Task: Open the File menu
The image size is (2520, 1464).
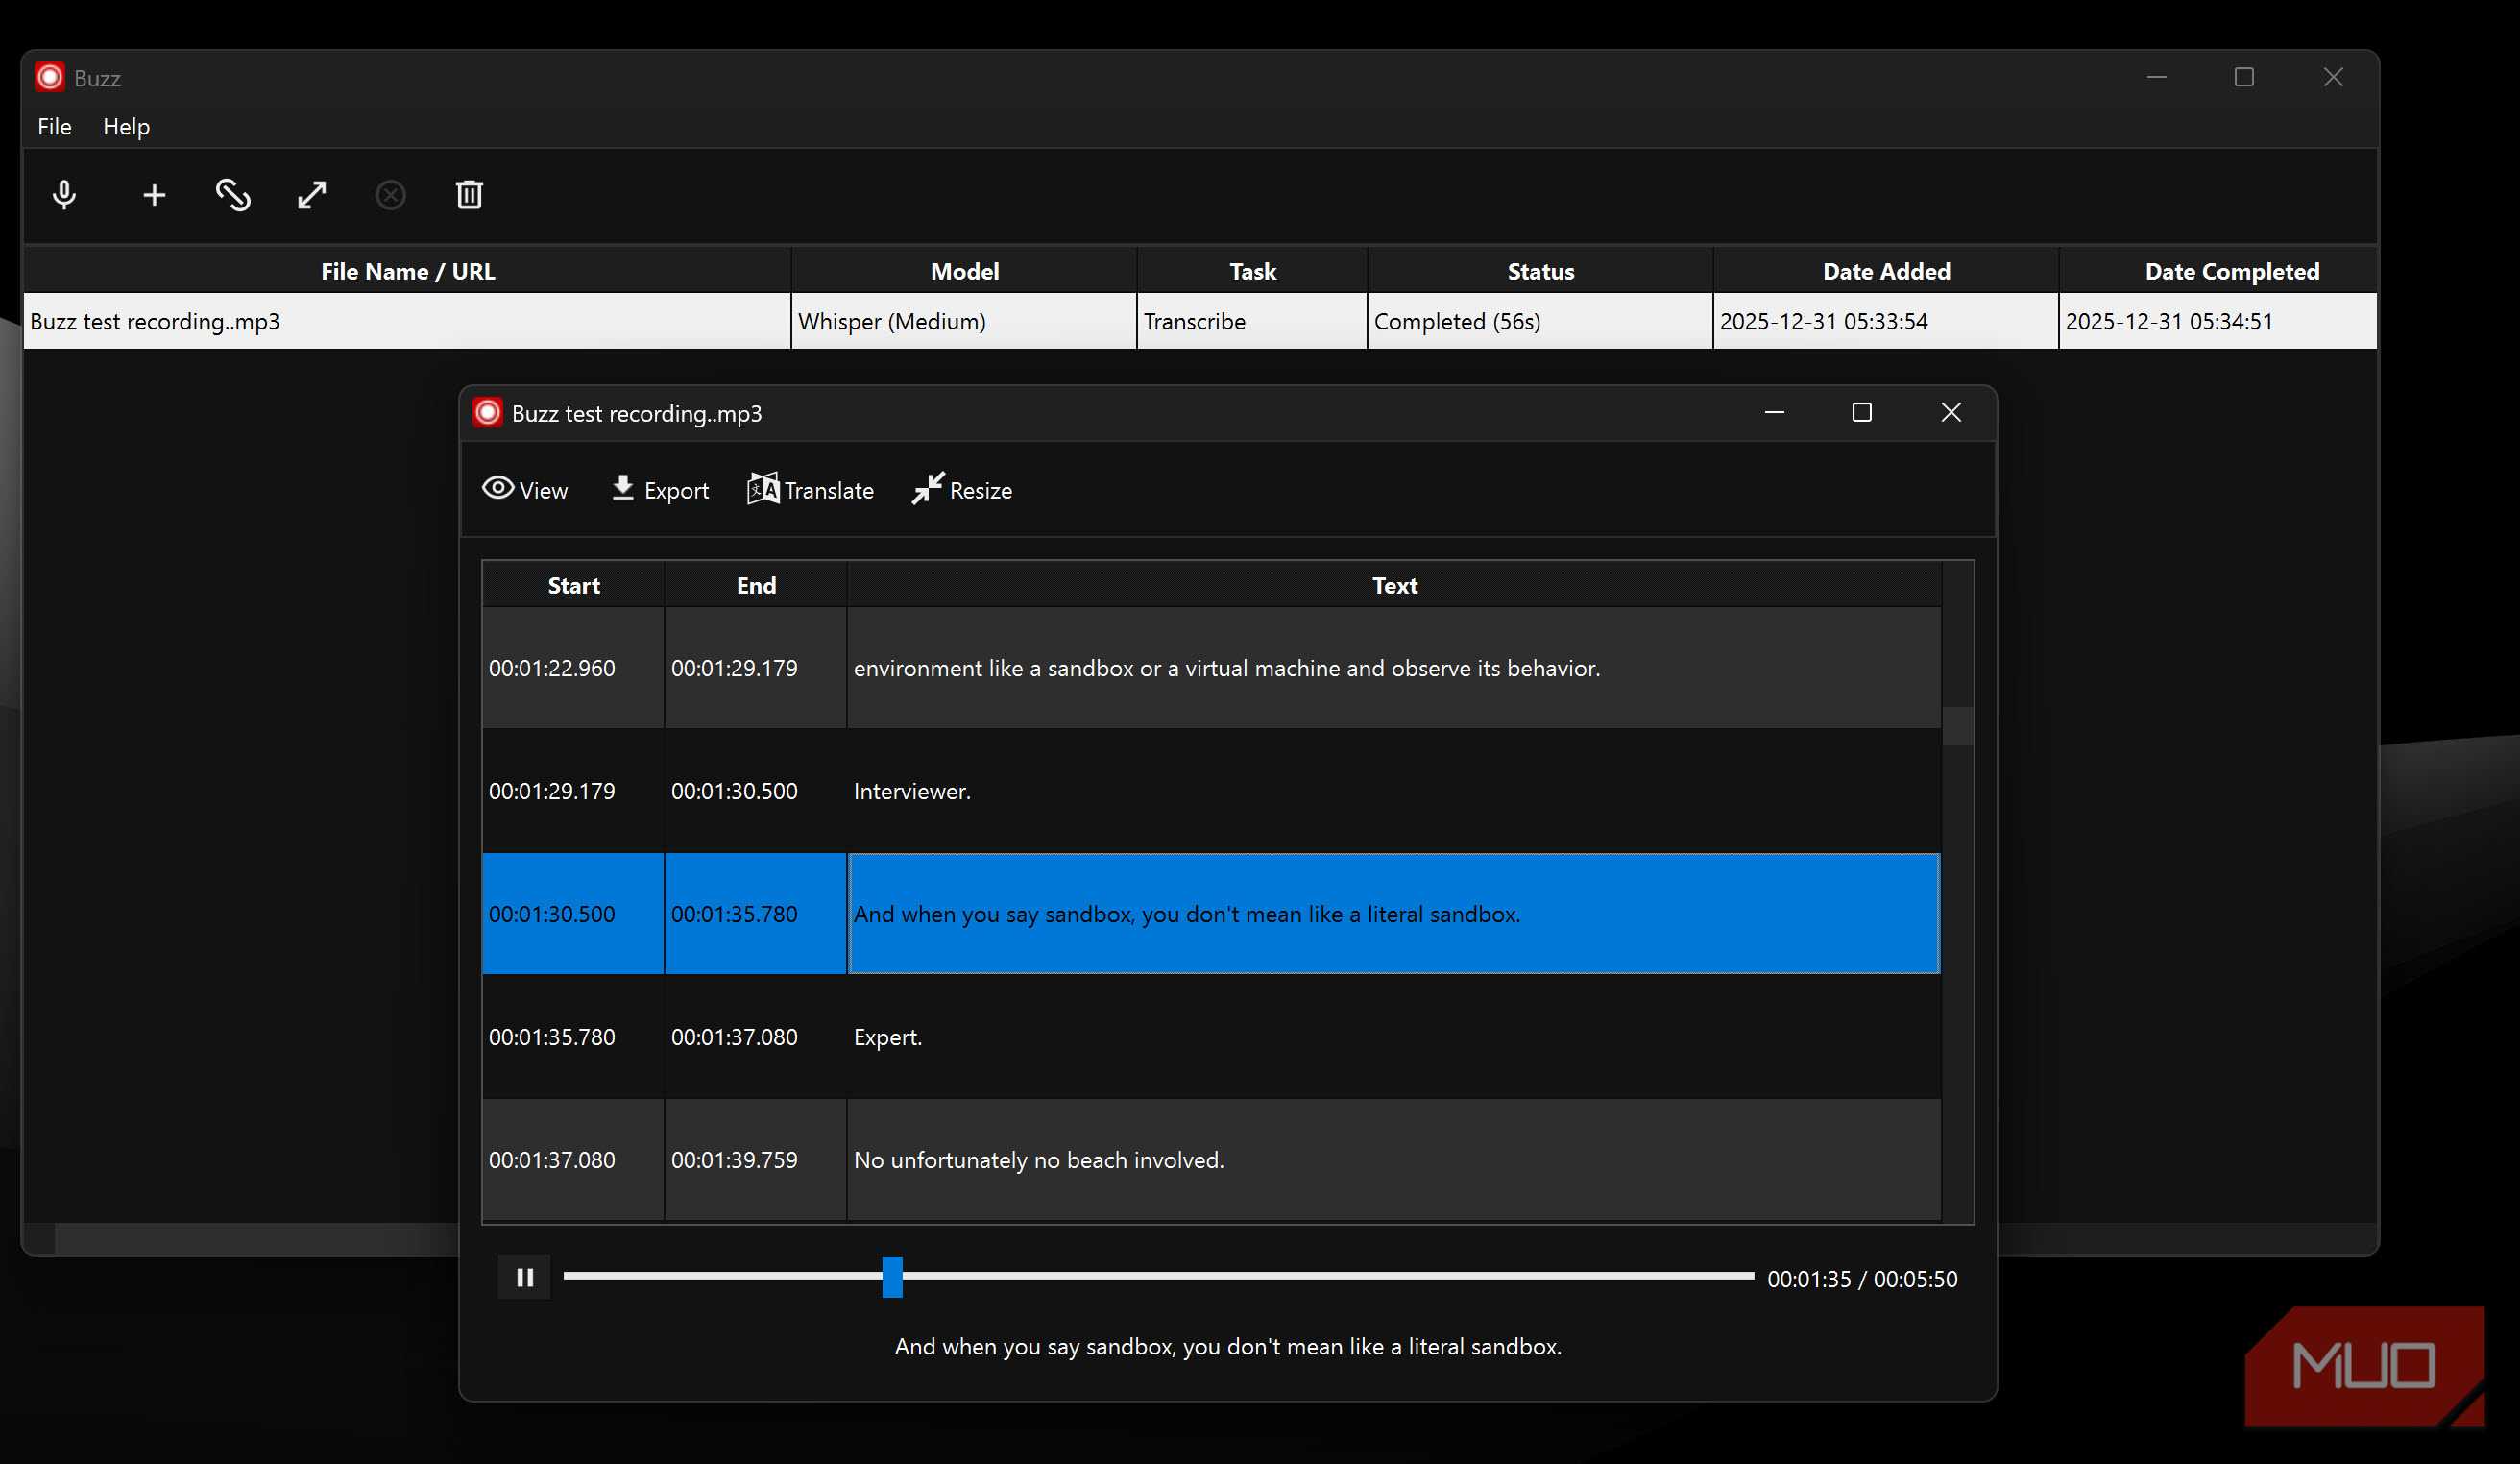Action: pyautogui.click(x=54, y=126)
